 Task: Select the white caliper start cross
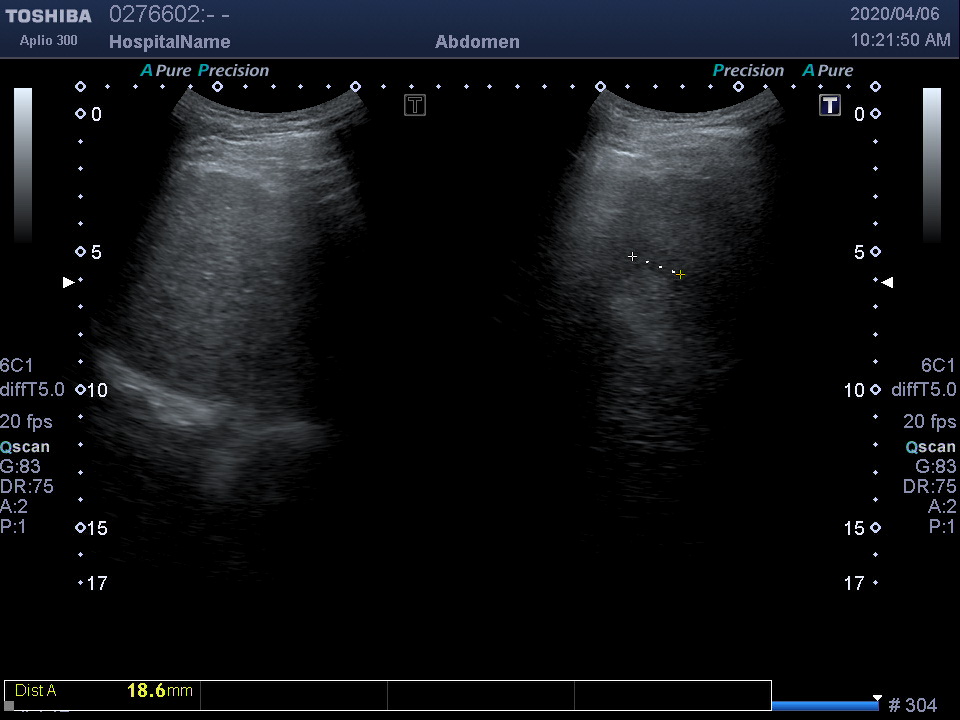click(x=632, y=257)
